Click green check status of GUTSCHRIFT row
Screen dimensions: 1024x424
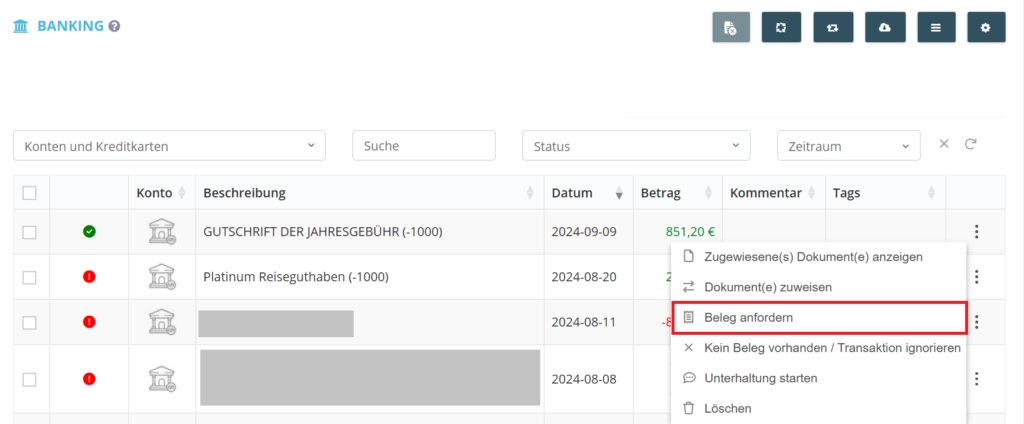click(89, 231)
